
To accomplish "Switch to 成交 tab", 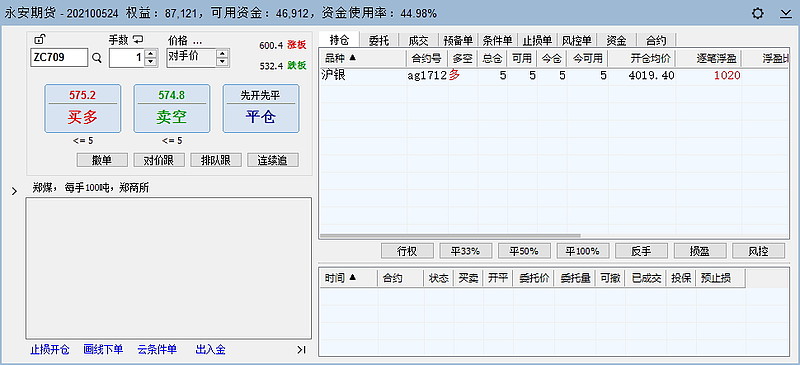I will coord(418,40).
